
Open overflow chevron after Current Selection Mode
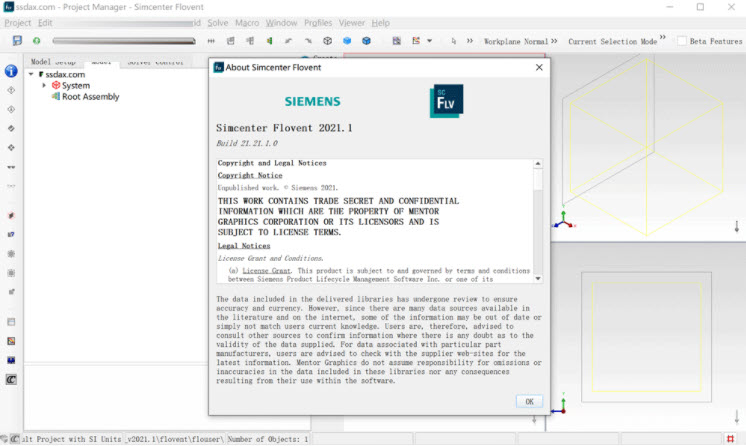663,37
